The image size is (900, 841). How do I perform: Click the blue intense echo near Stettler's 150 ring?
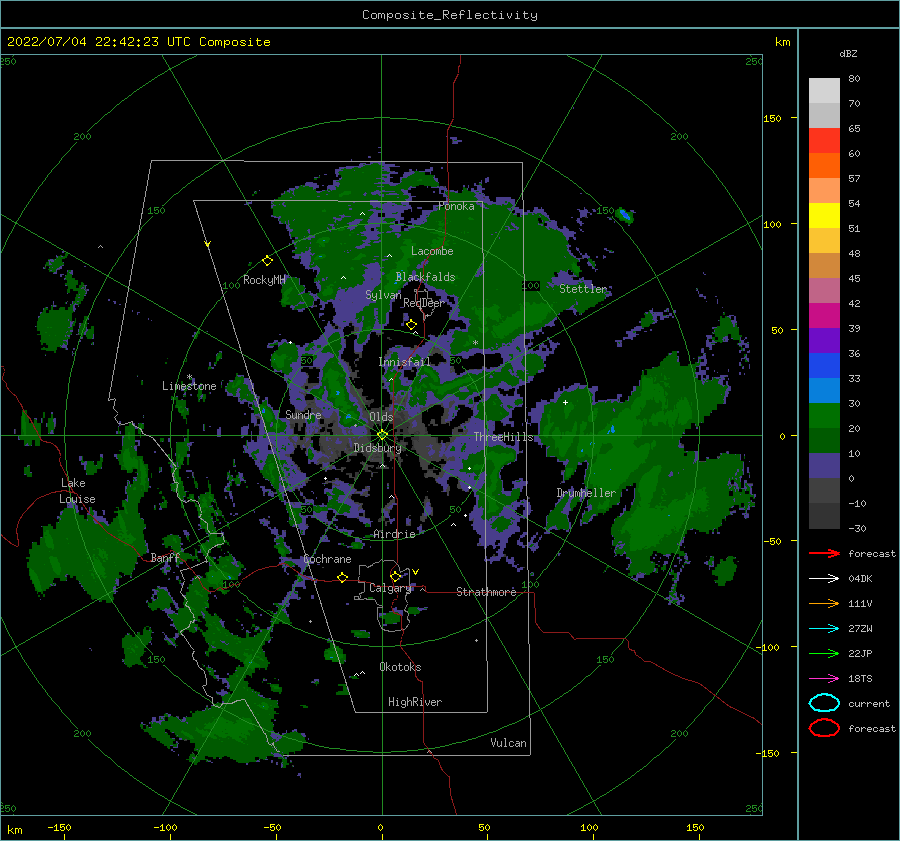pyautogui.click(x=624, y=215)
